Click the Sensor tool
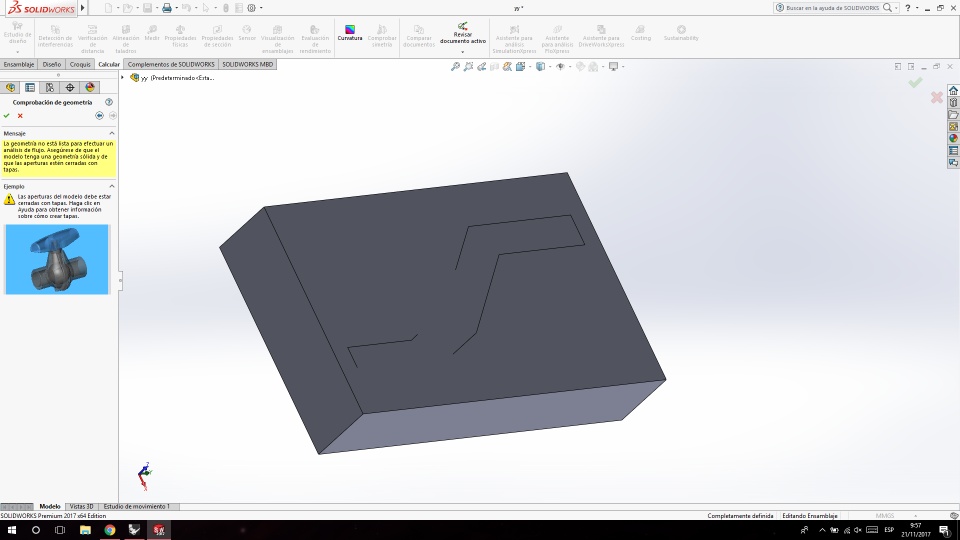Image resolution: width=960 pixels, height=540 pixels. (247, 33)
